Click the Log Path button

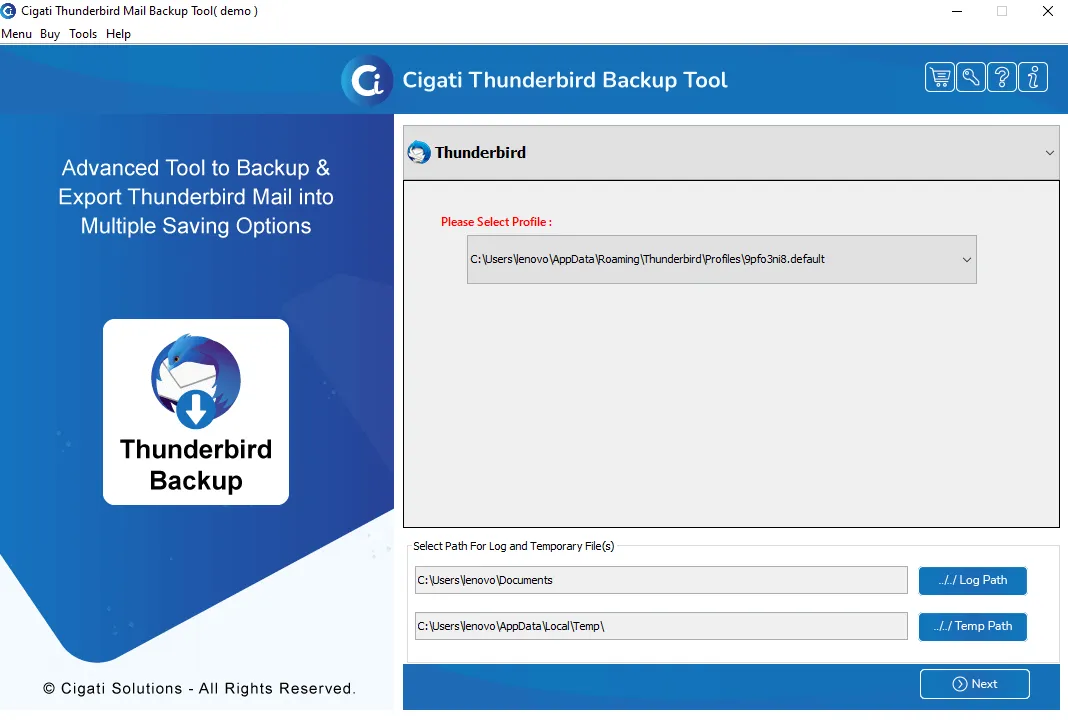tap(972, 580)
